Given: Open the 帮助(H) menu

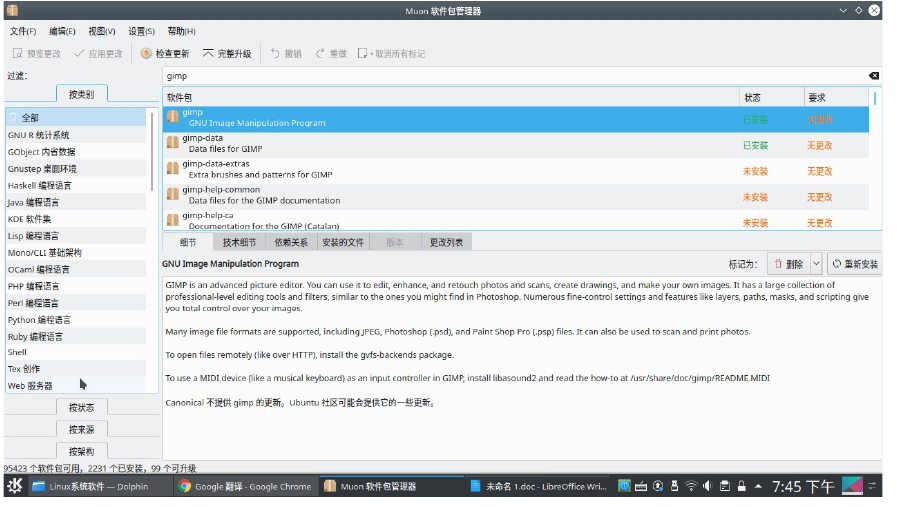Looking at the screenshot, I should [181, 31].
